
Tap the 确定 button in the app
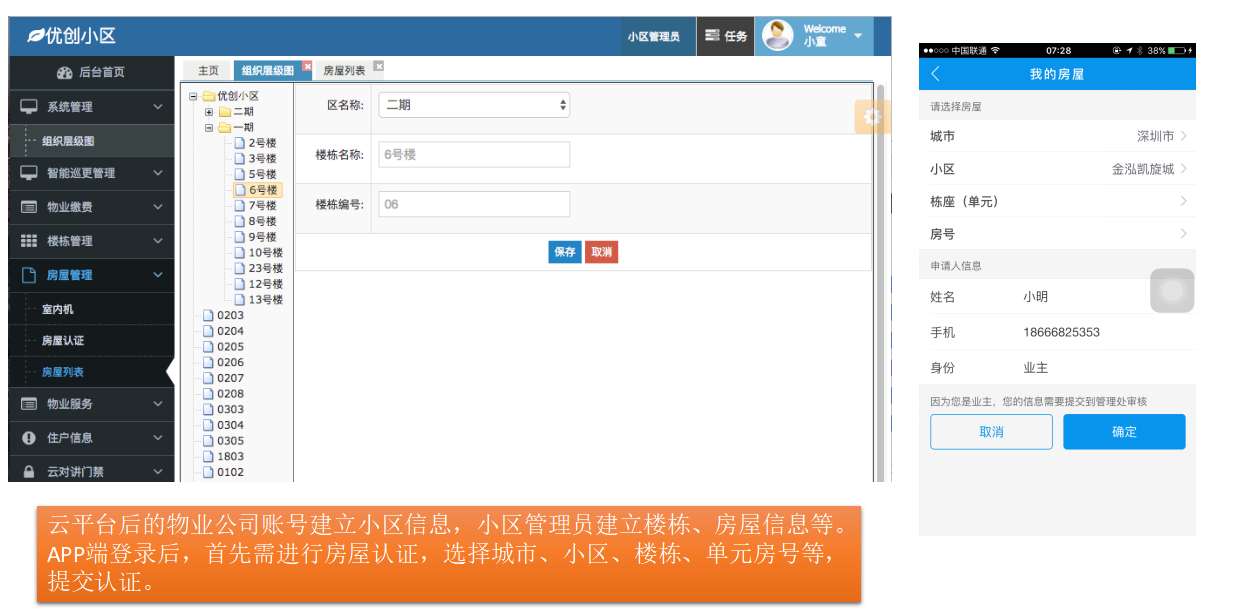[x=1124, y=432]
